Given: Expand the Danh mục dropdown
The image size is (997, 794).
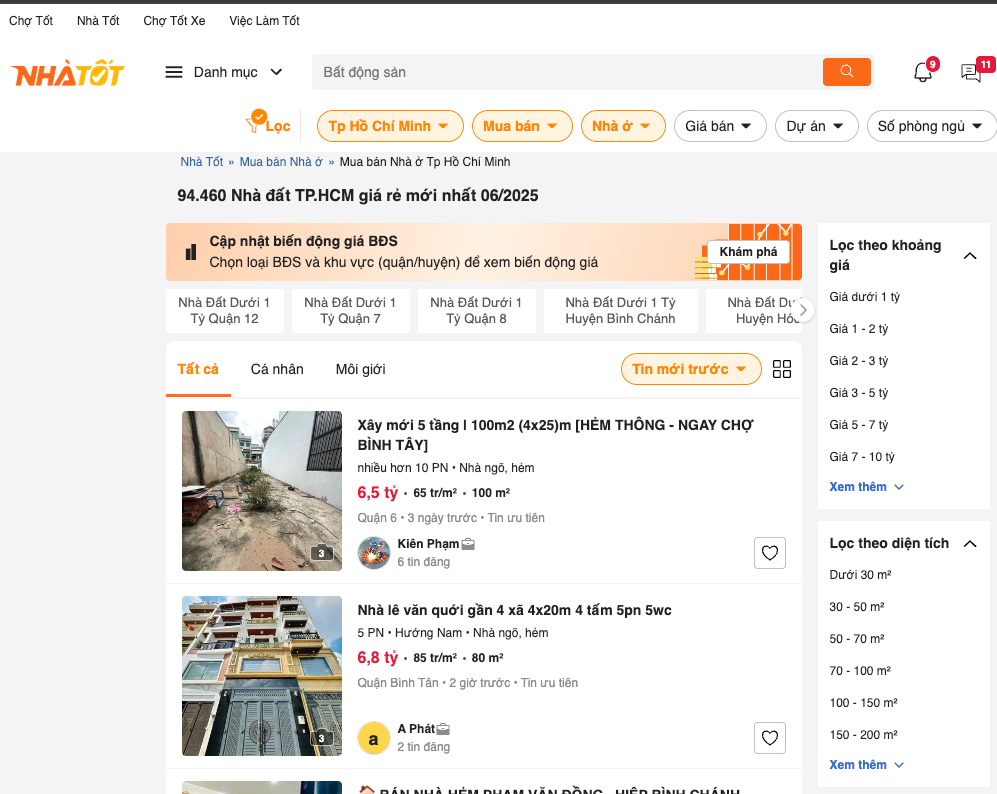Looking at the screenshot, I should click(x=276, y=72).
